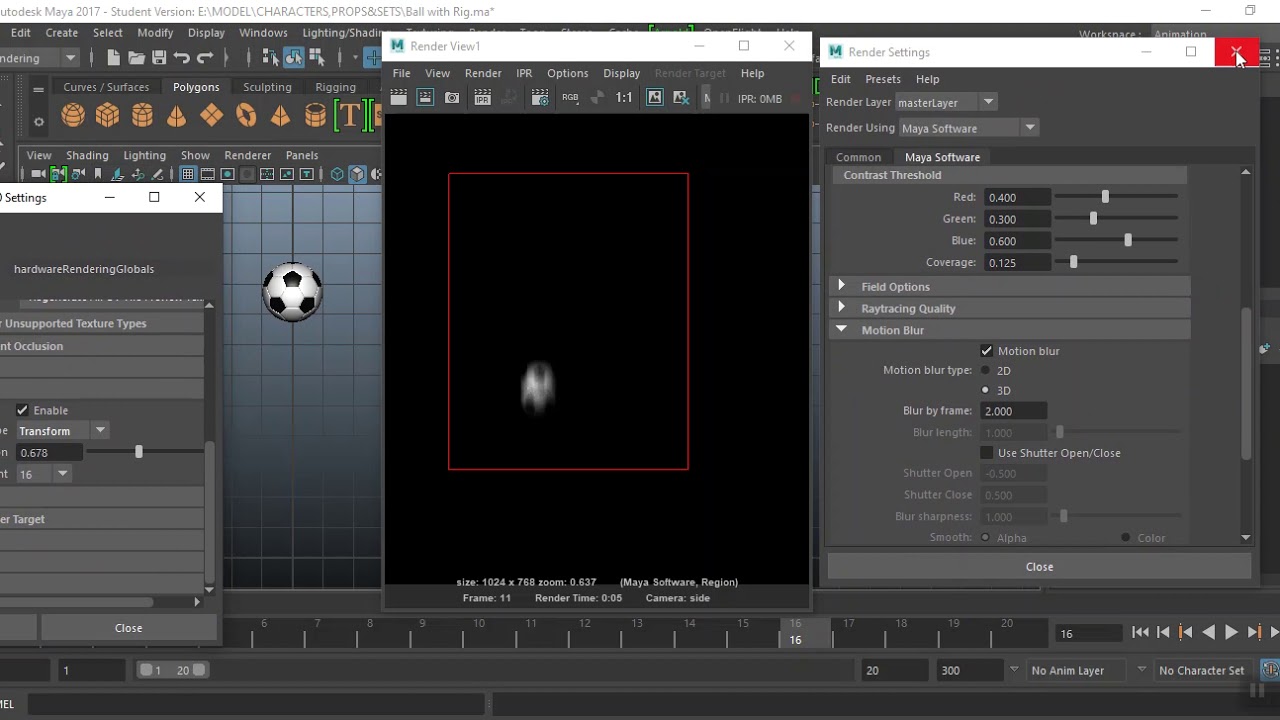The image size is (1280, 720).
Task: Collapse the Motion Blur section
Action: tap(841, 329)
